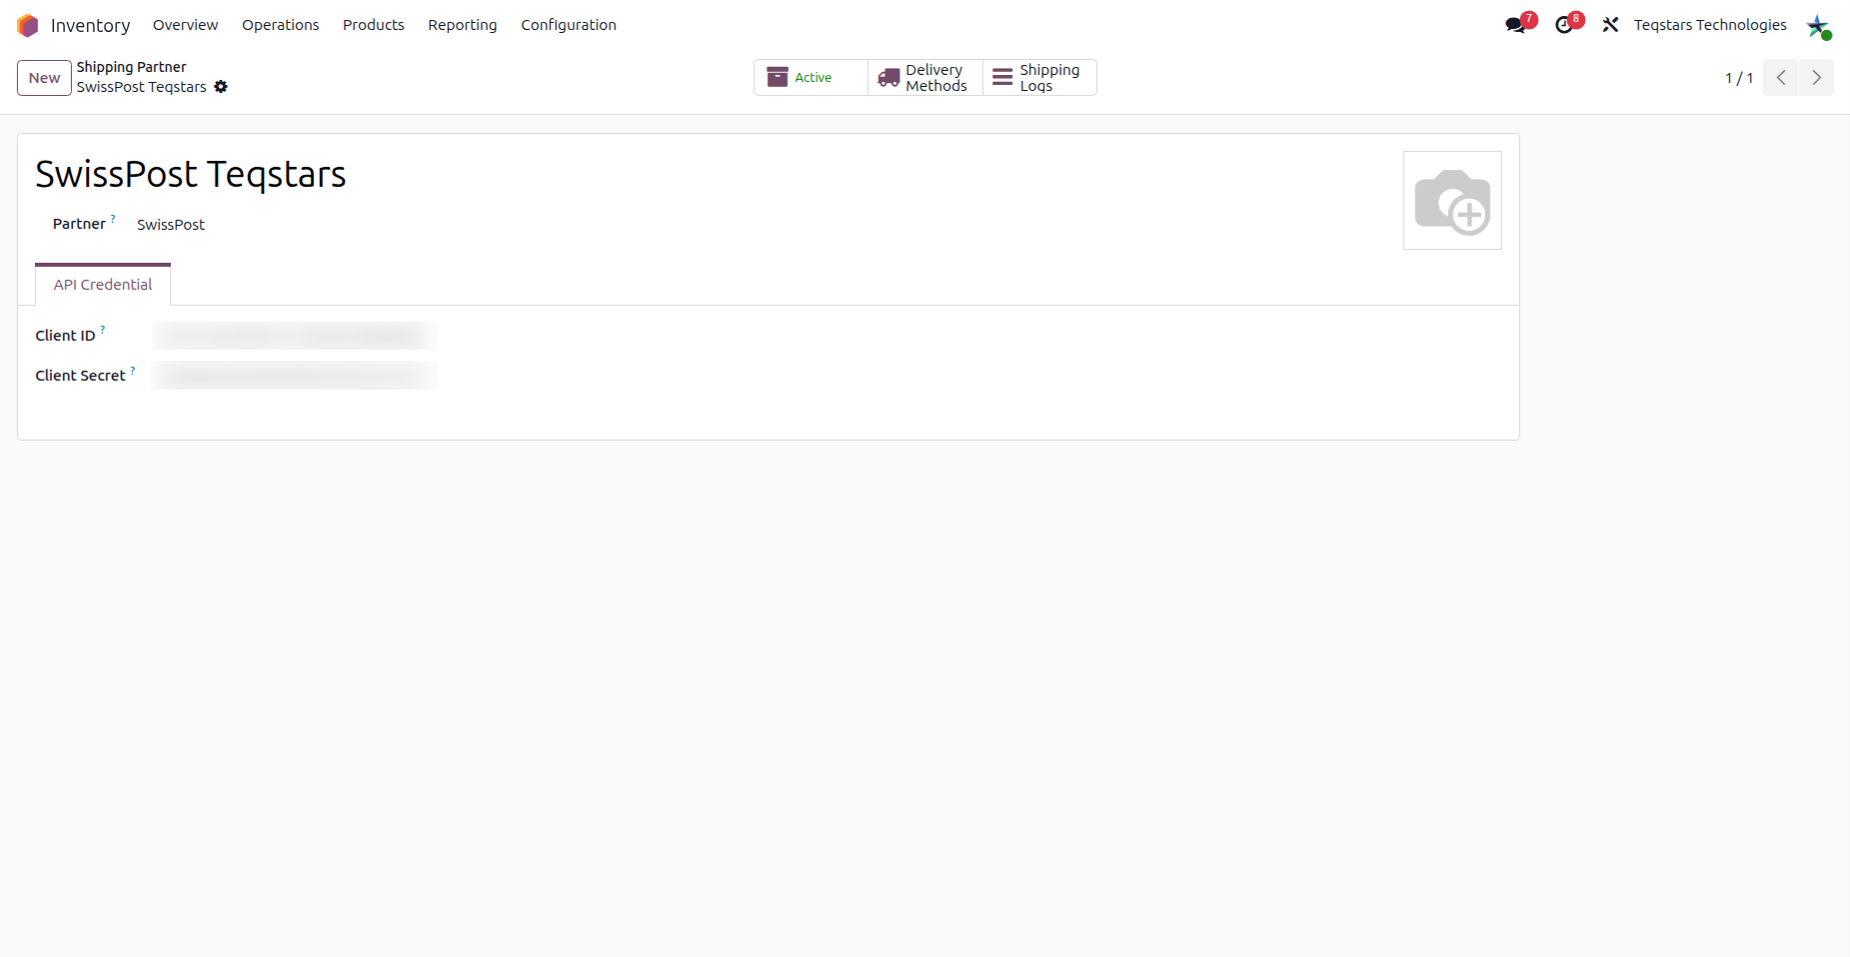Open Shipping Logs smart button

(x=1039, y=78)
